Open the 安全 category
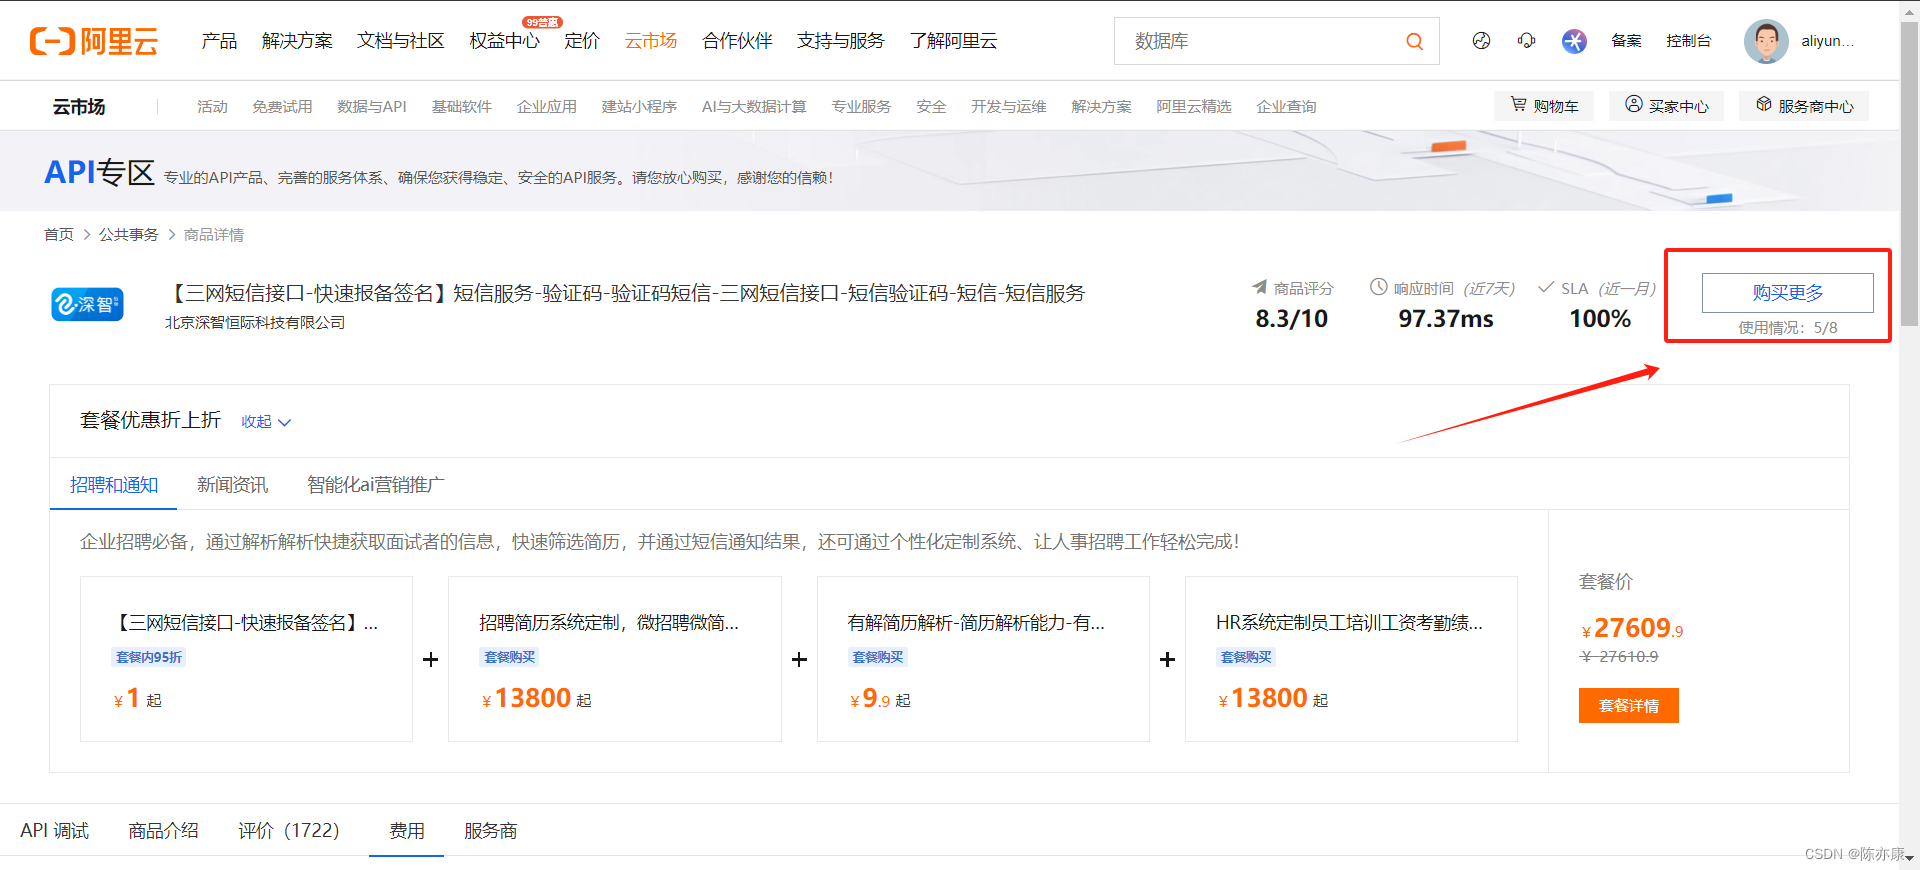The width and height of the screenshot is (1920, 870). (931, 106)
